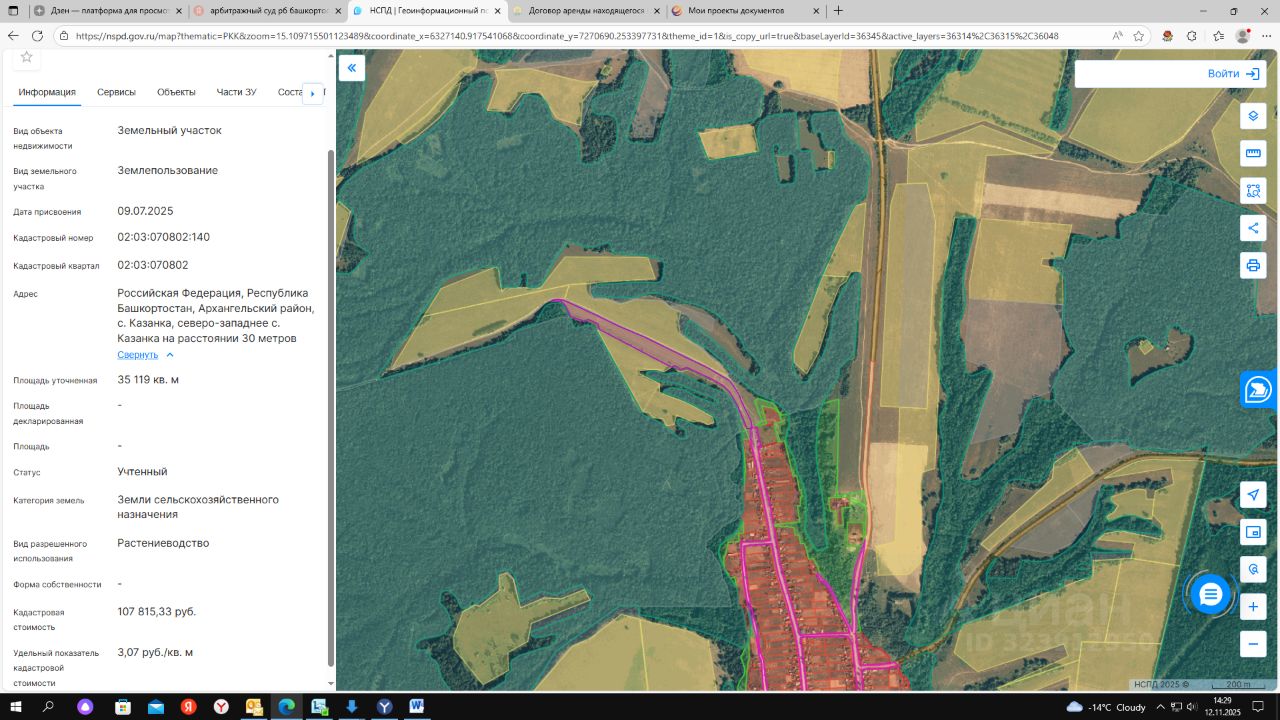
Task: Open the chat assistant bubble
Action: click(1210, 595)
